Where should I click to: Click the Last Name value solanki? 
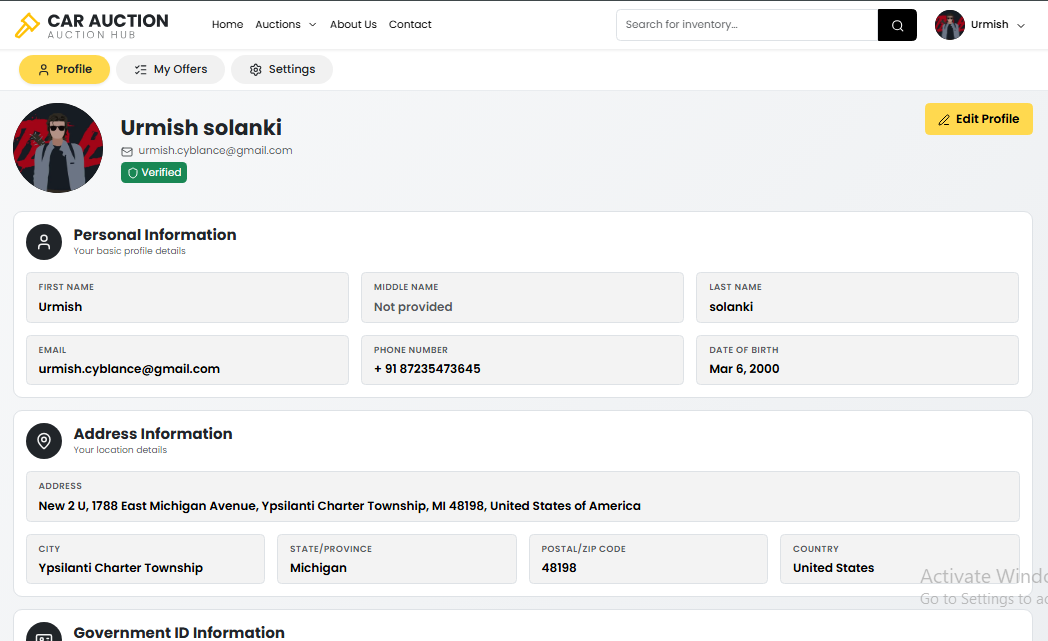click(x=731, y=307)
